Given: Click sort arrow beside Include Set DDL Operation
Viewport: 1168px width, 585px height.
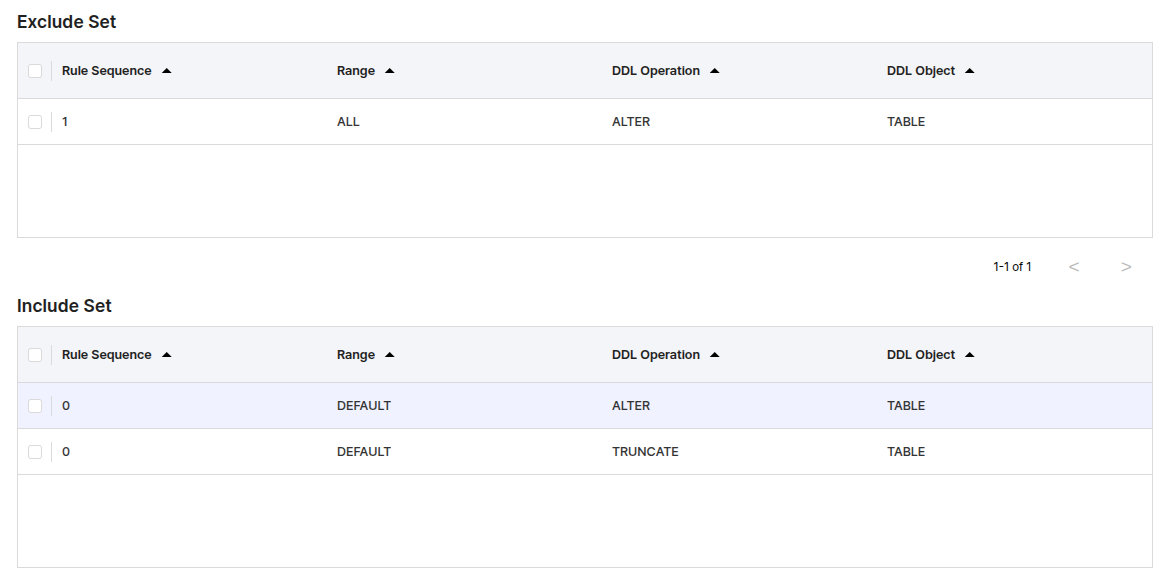Looking at the screenshot, I should [715, 355].
